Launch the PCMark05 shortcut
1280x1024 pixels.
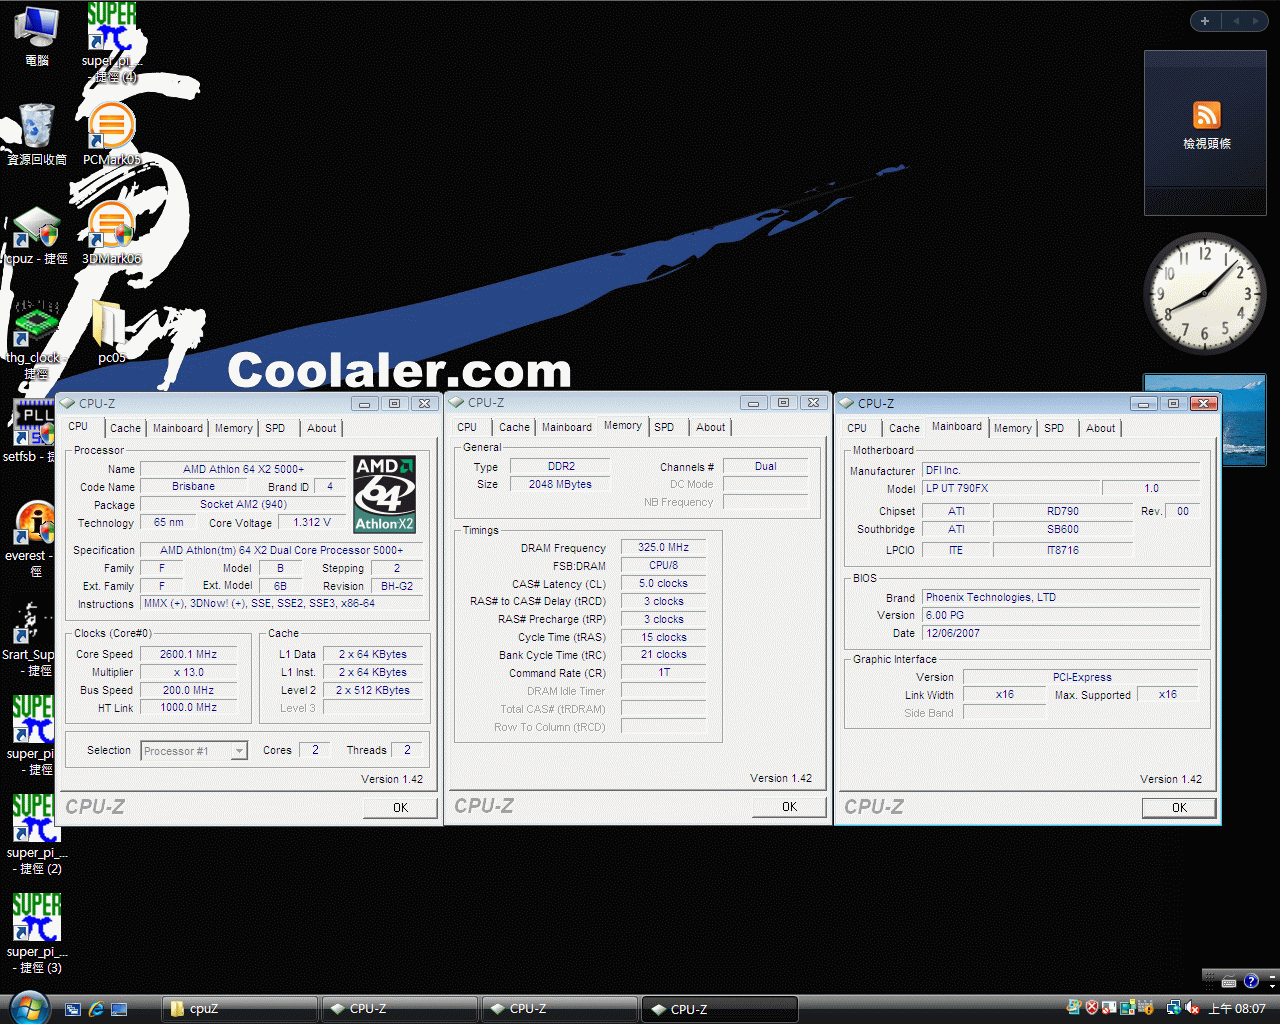(111, 134)
